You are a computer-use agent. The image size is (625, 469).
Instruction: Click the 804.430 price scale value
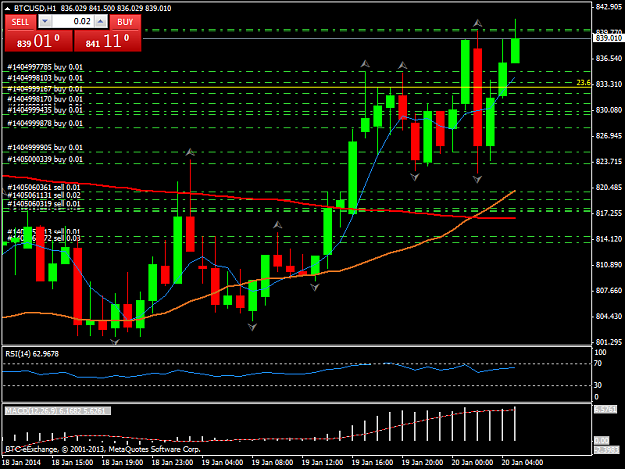pos(609,316)
